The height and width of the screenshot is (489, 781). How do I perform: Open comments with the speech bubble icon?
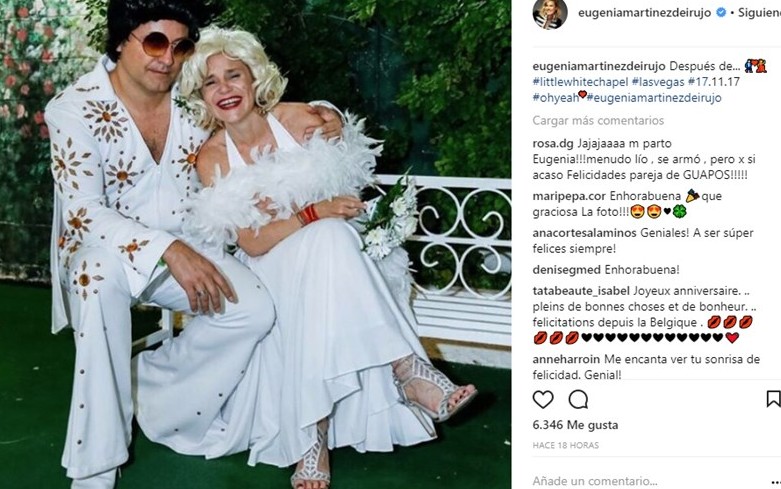click(x=578, y=399)
